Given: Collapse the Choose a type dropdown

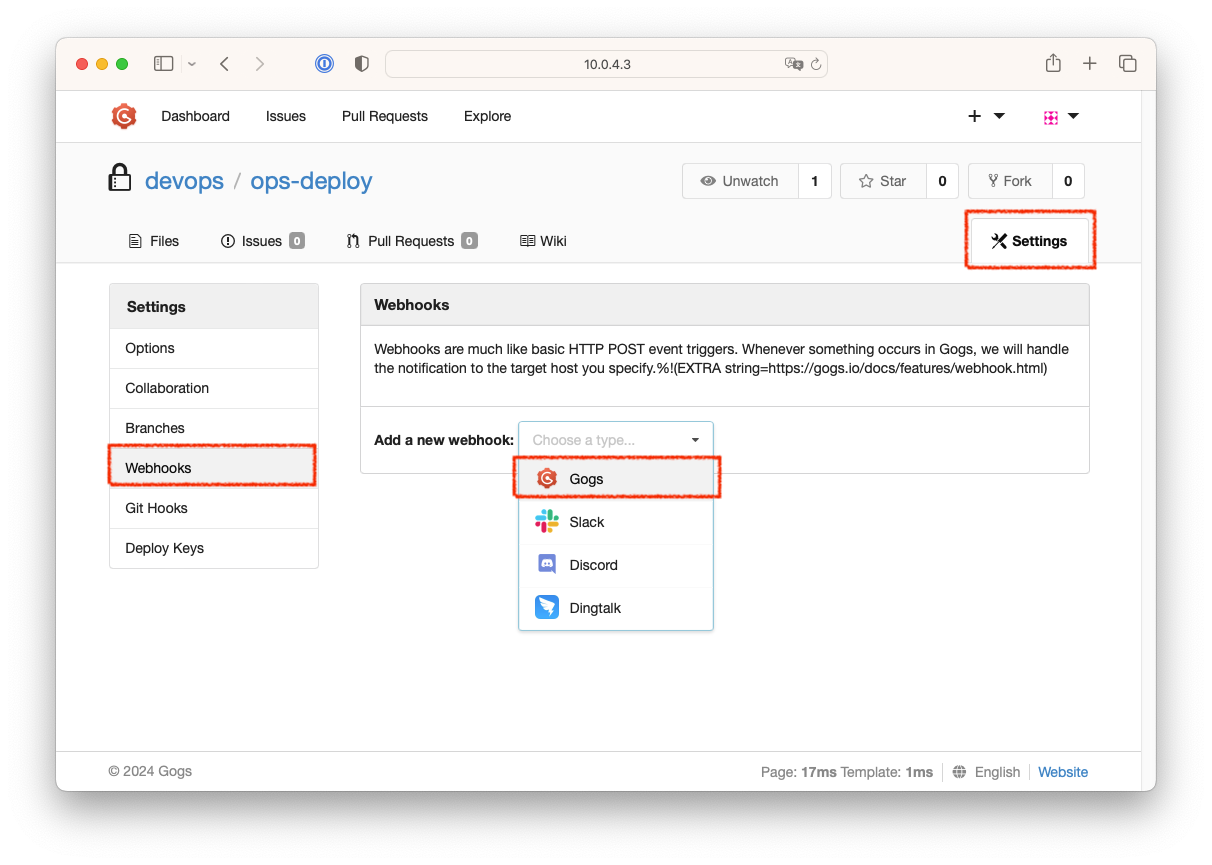Looking at the screenshot, I should point(616,440).
